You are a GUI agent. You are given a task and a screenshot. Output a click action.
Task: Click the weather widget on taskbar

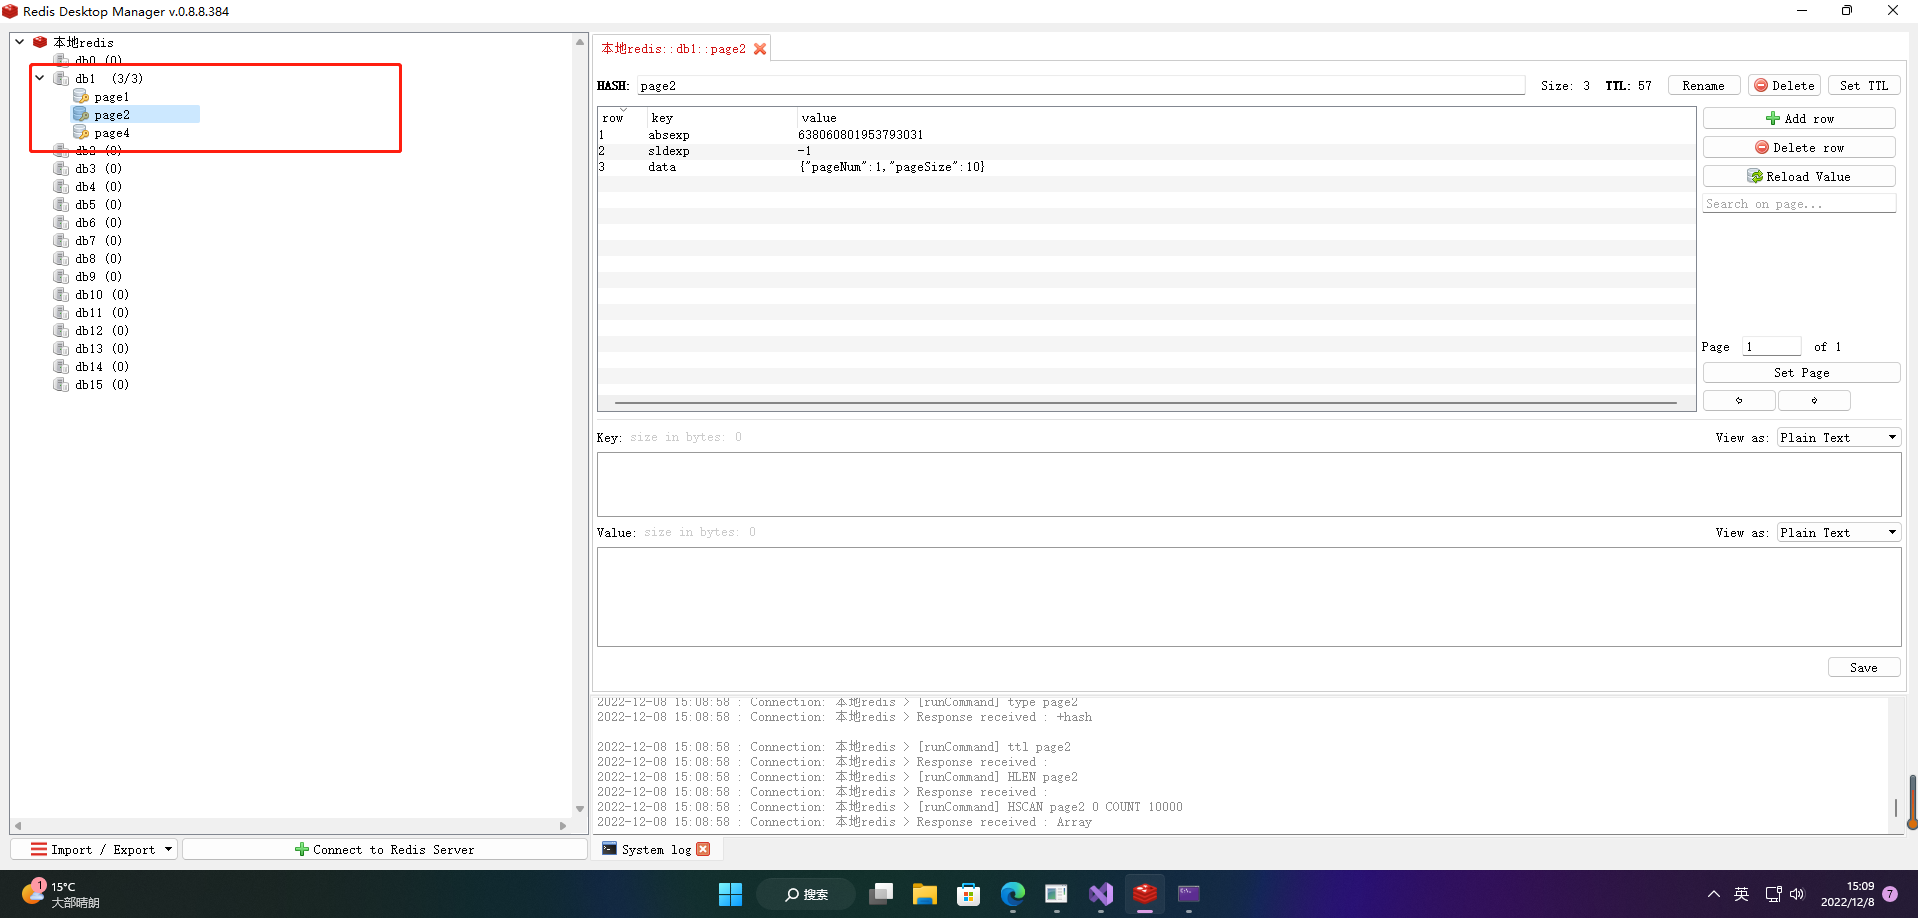60,894
